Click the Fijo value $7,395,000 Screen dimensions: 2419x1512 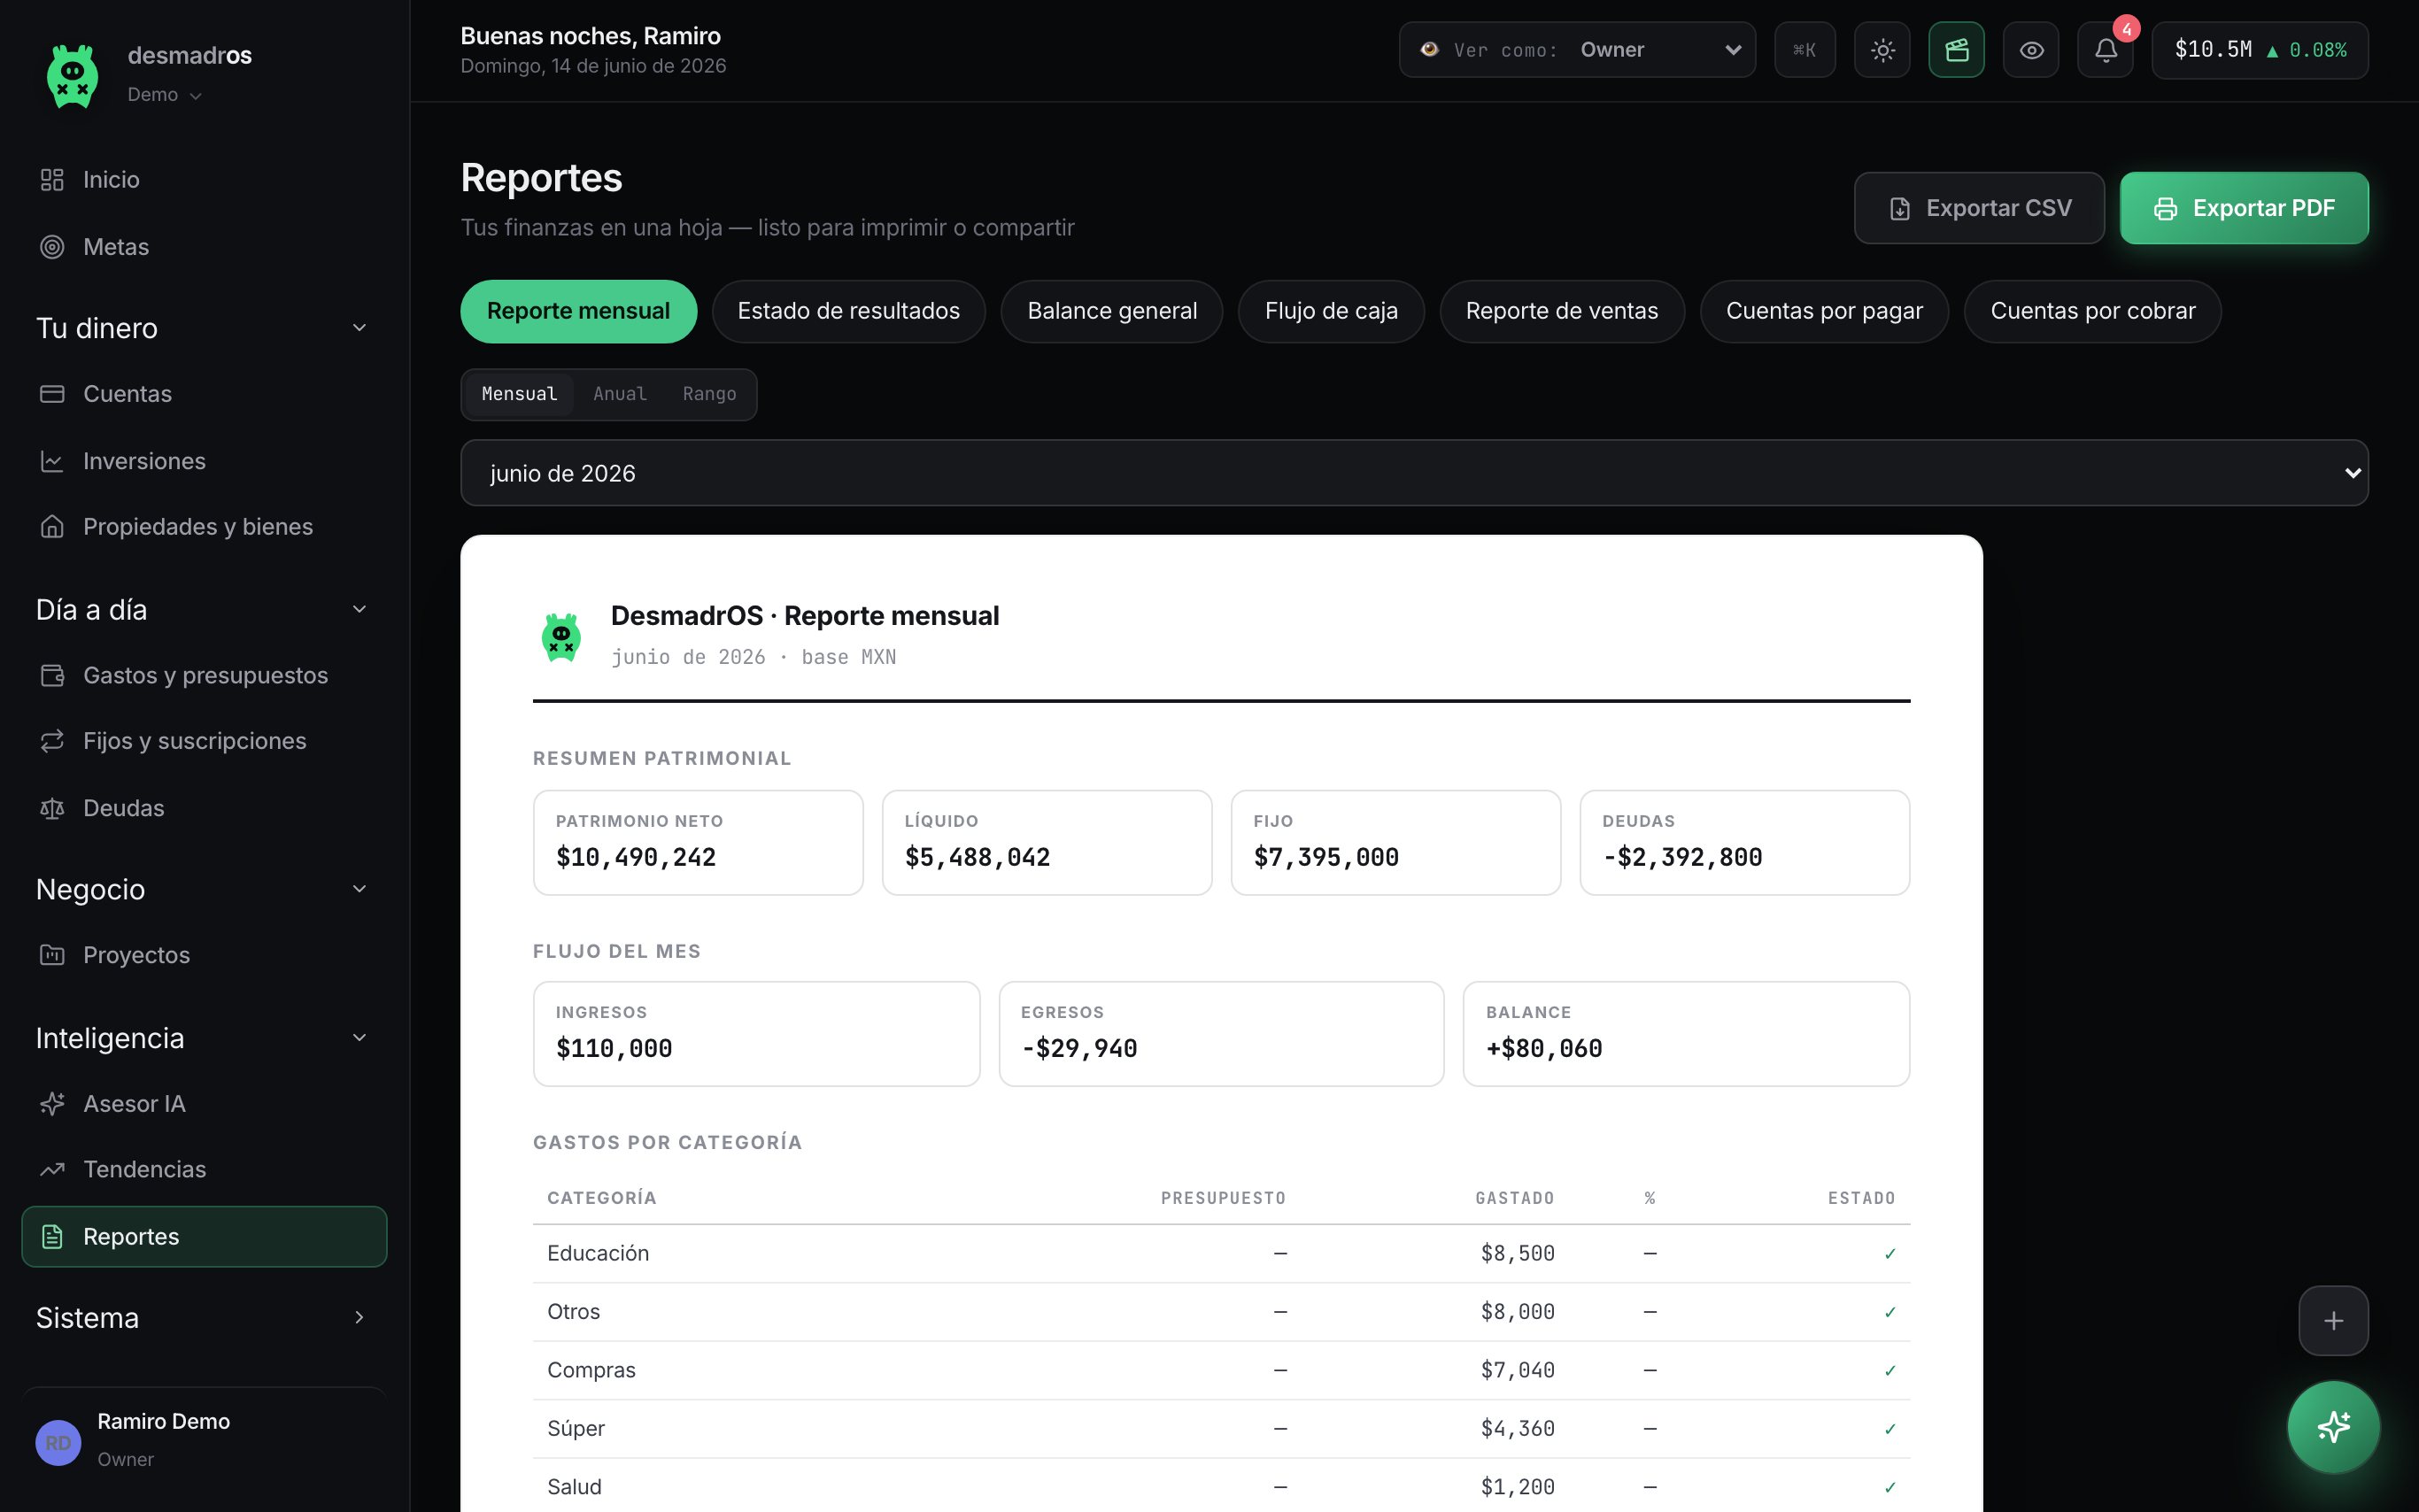tap(1326, 858)
